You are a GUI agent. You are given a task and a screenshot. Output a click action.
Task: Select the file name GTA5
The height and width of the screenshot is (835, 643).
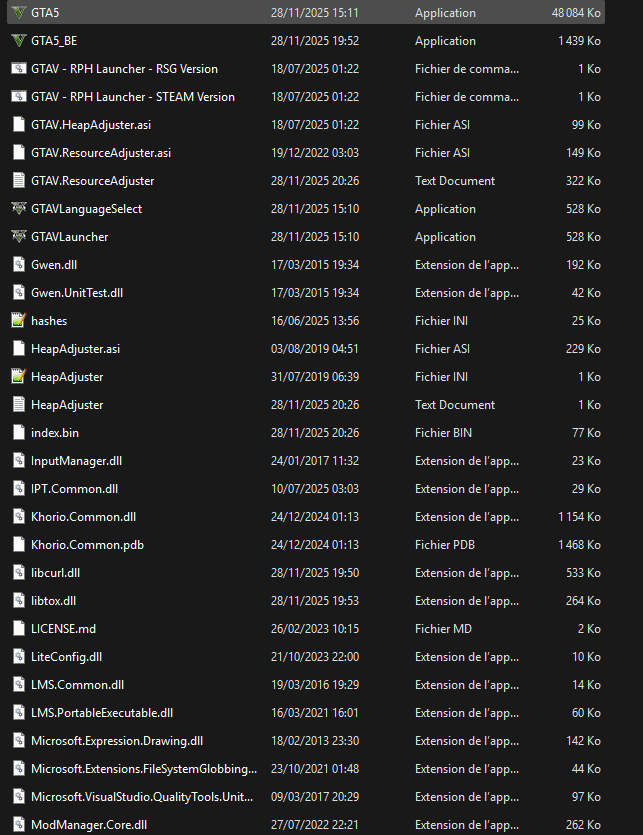tap(45, 13)
